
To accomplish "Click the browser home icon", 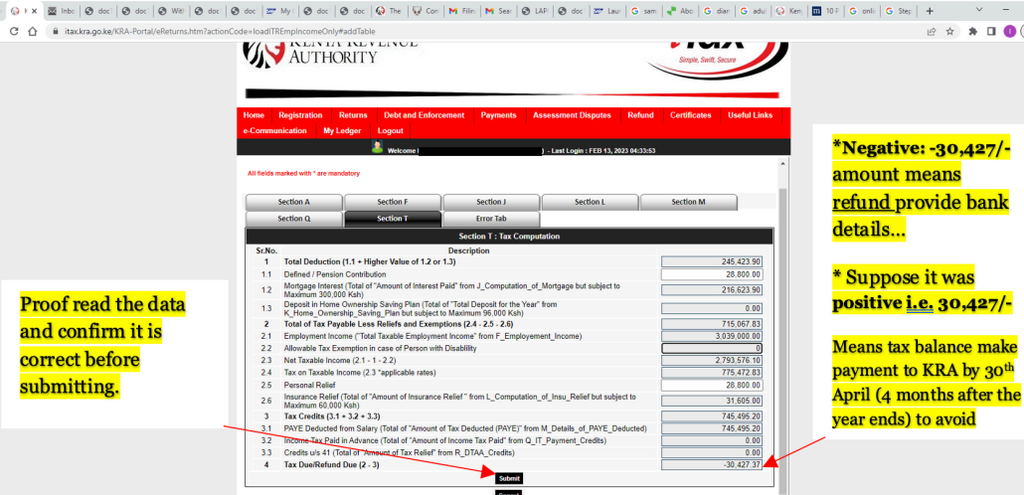I will tap(32, 31).
